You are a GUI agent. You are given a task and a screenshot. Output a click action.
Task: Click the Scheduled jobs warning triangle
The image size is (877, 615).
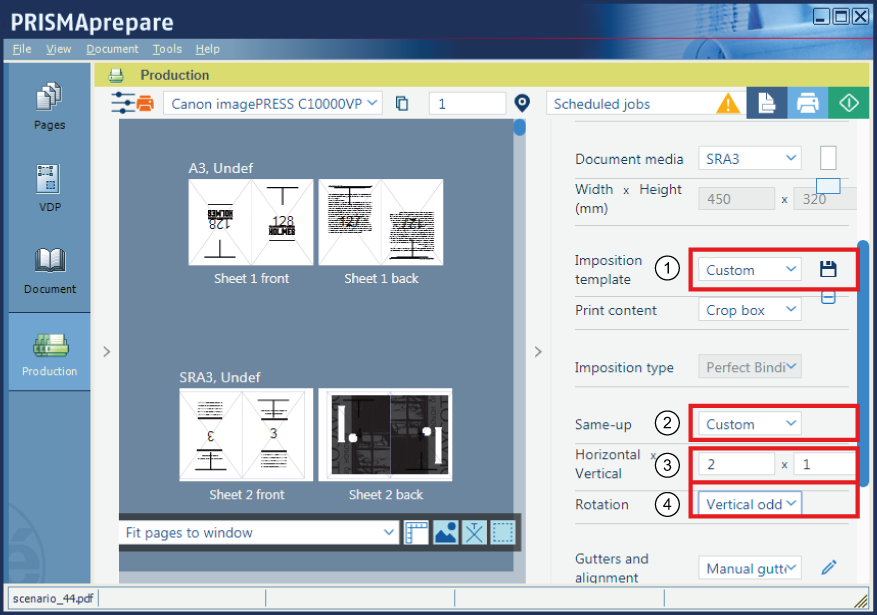pyautogui.click(x=728, y=103)
